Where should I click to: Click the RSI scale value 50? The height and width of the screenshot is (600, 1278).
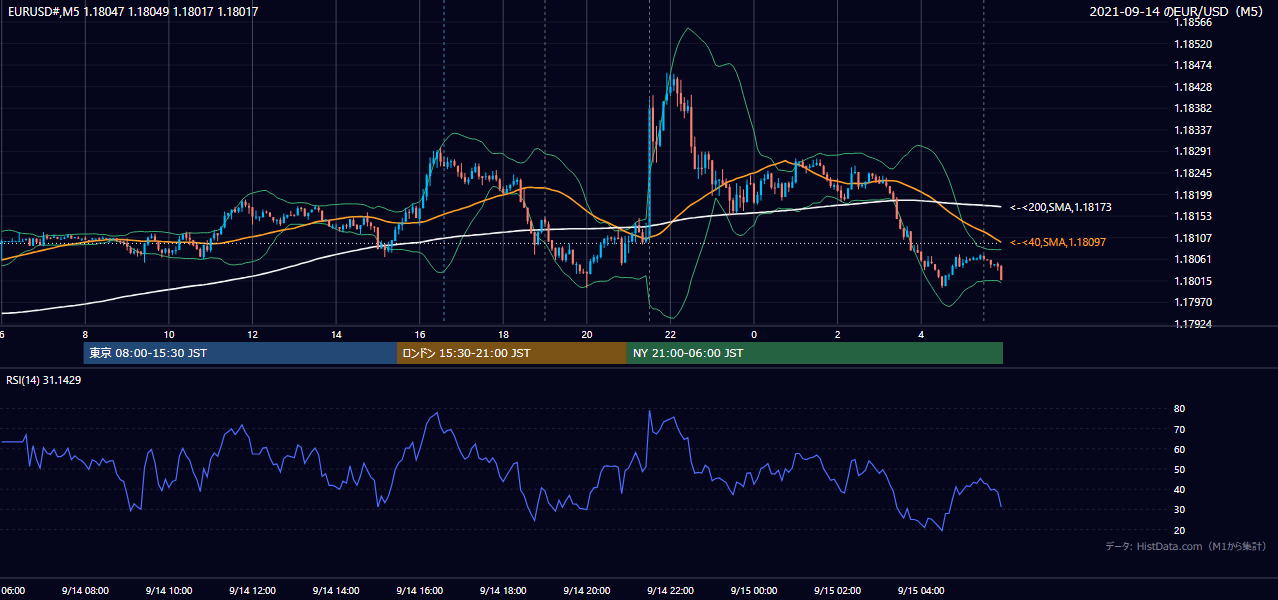coord(1179,469)
